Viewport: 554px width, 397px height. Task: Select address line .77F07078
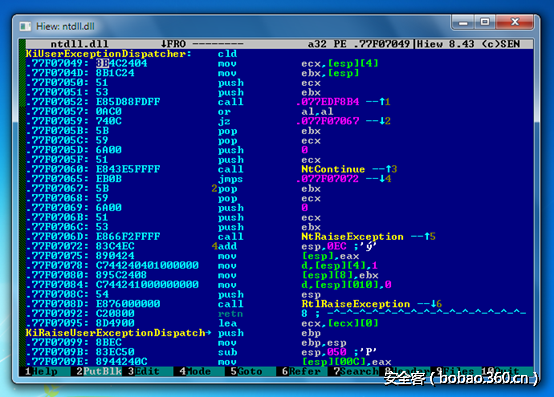click(57, 265)
